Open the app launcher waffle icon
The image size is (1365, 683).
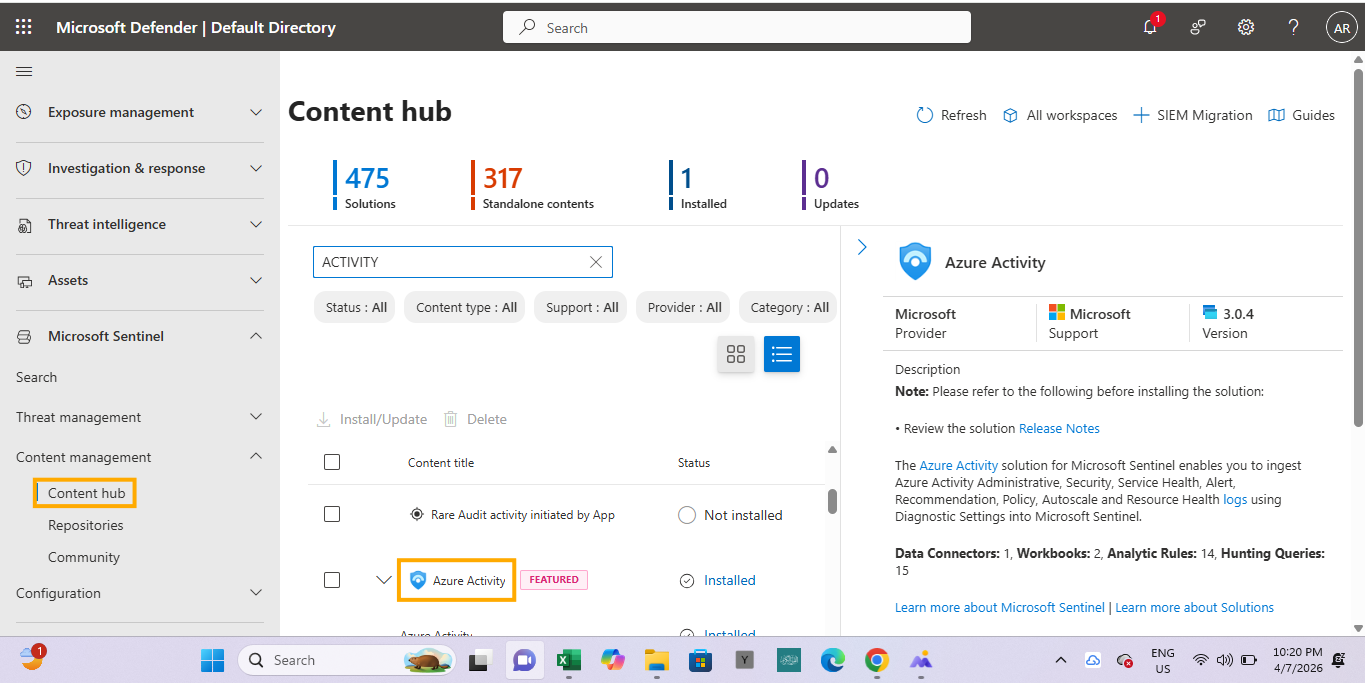(24, 28)
